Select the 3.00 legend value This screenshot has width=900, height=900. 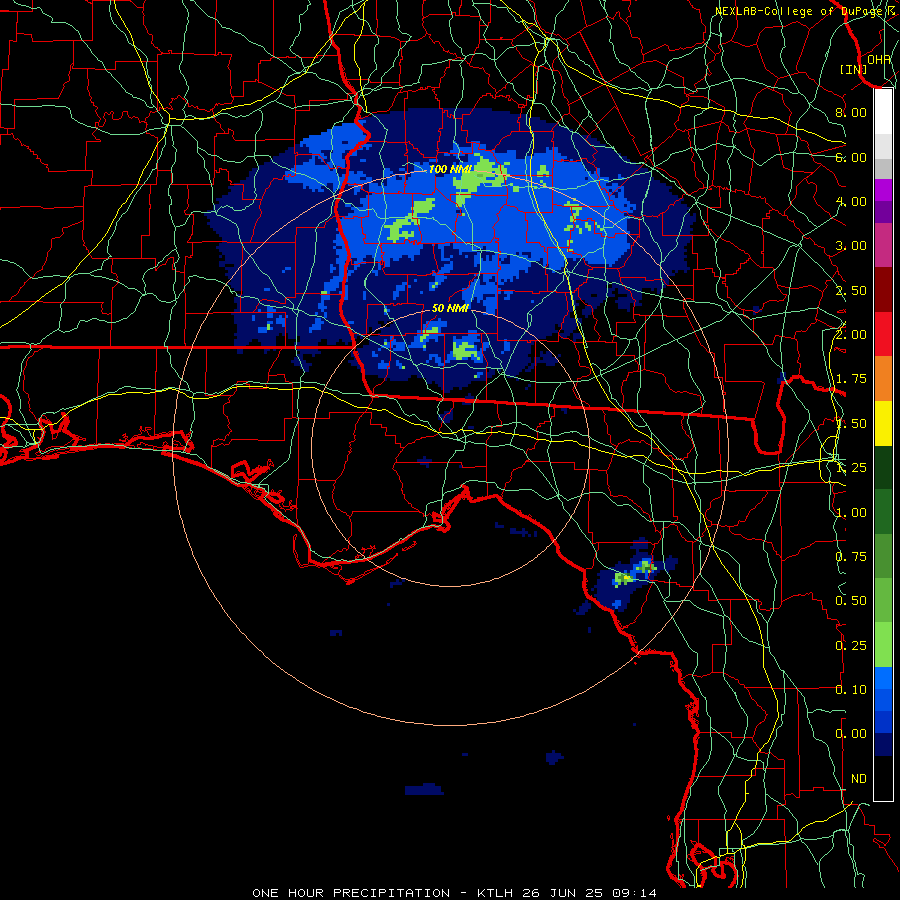coord(851,246)
